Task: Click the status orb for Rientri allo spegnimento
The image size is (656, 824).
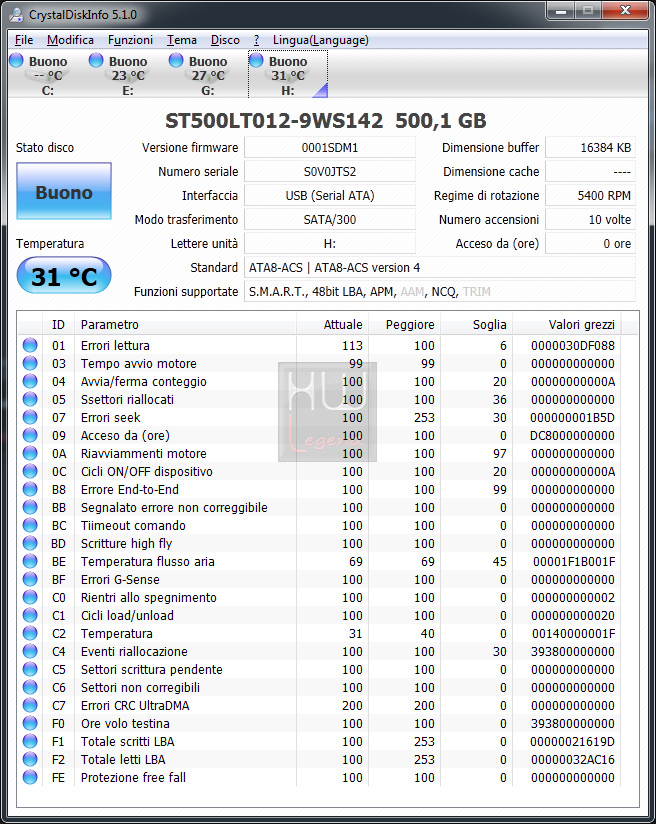Action: (30, 597)
